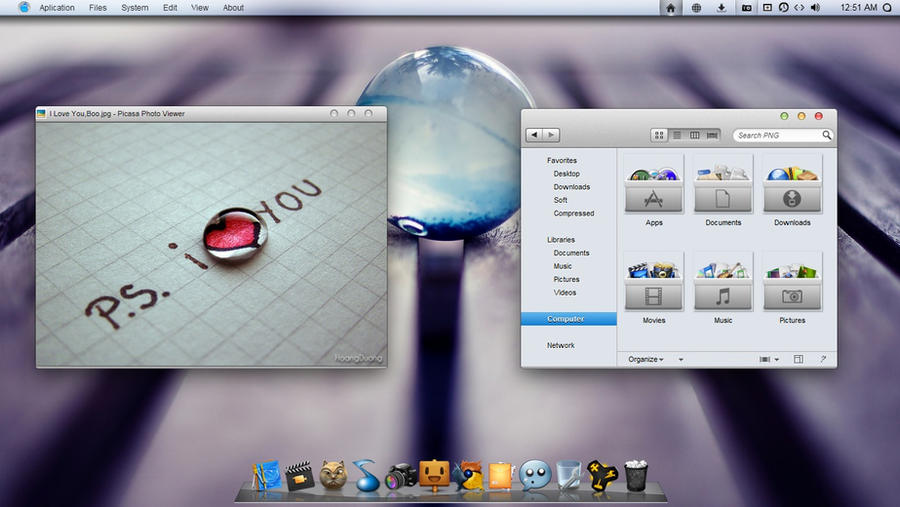Select Music under Libraries
900x507 pixels.
pyautogui.click(x=562, y=266)
